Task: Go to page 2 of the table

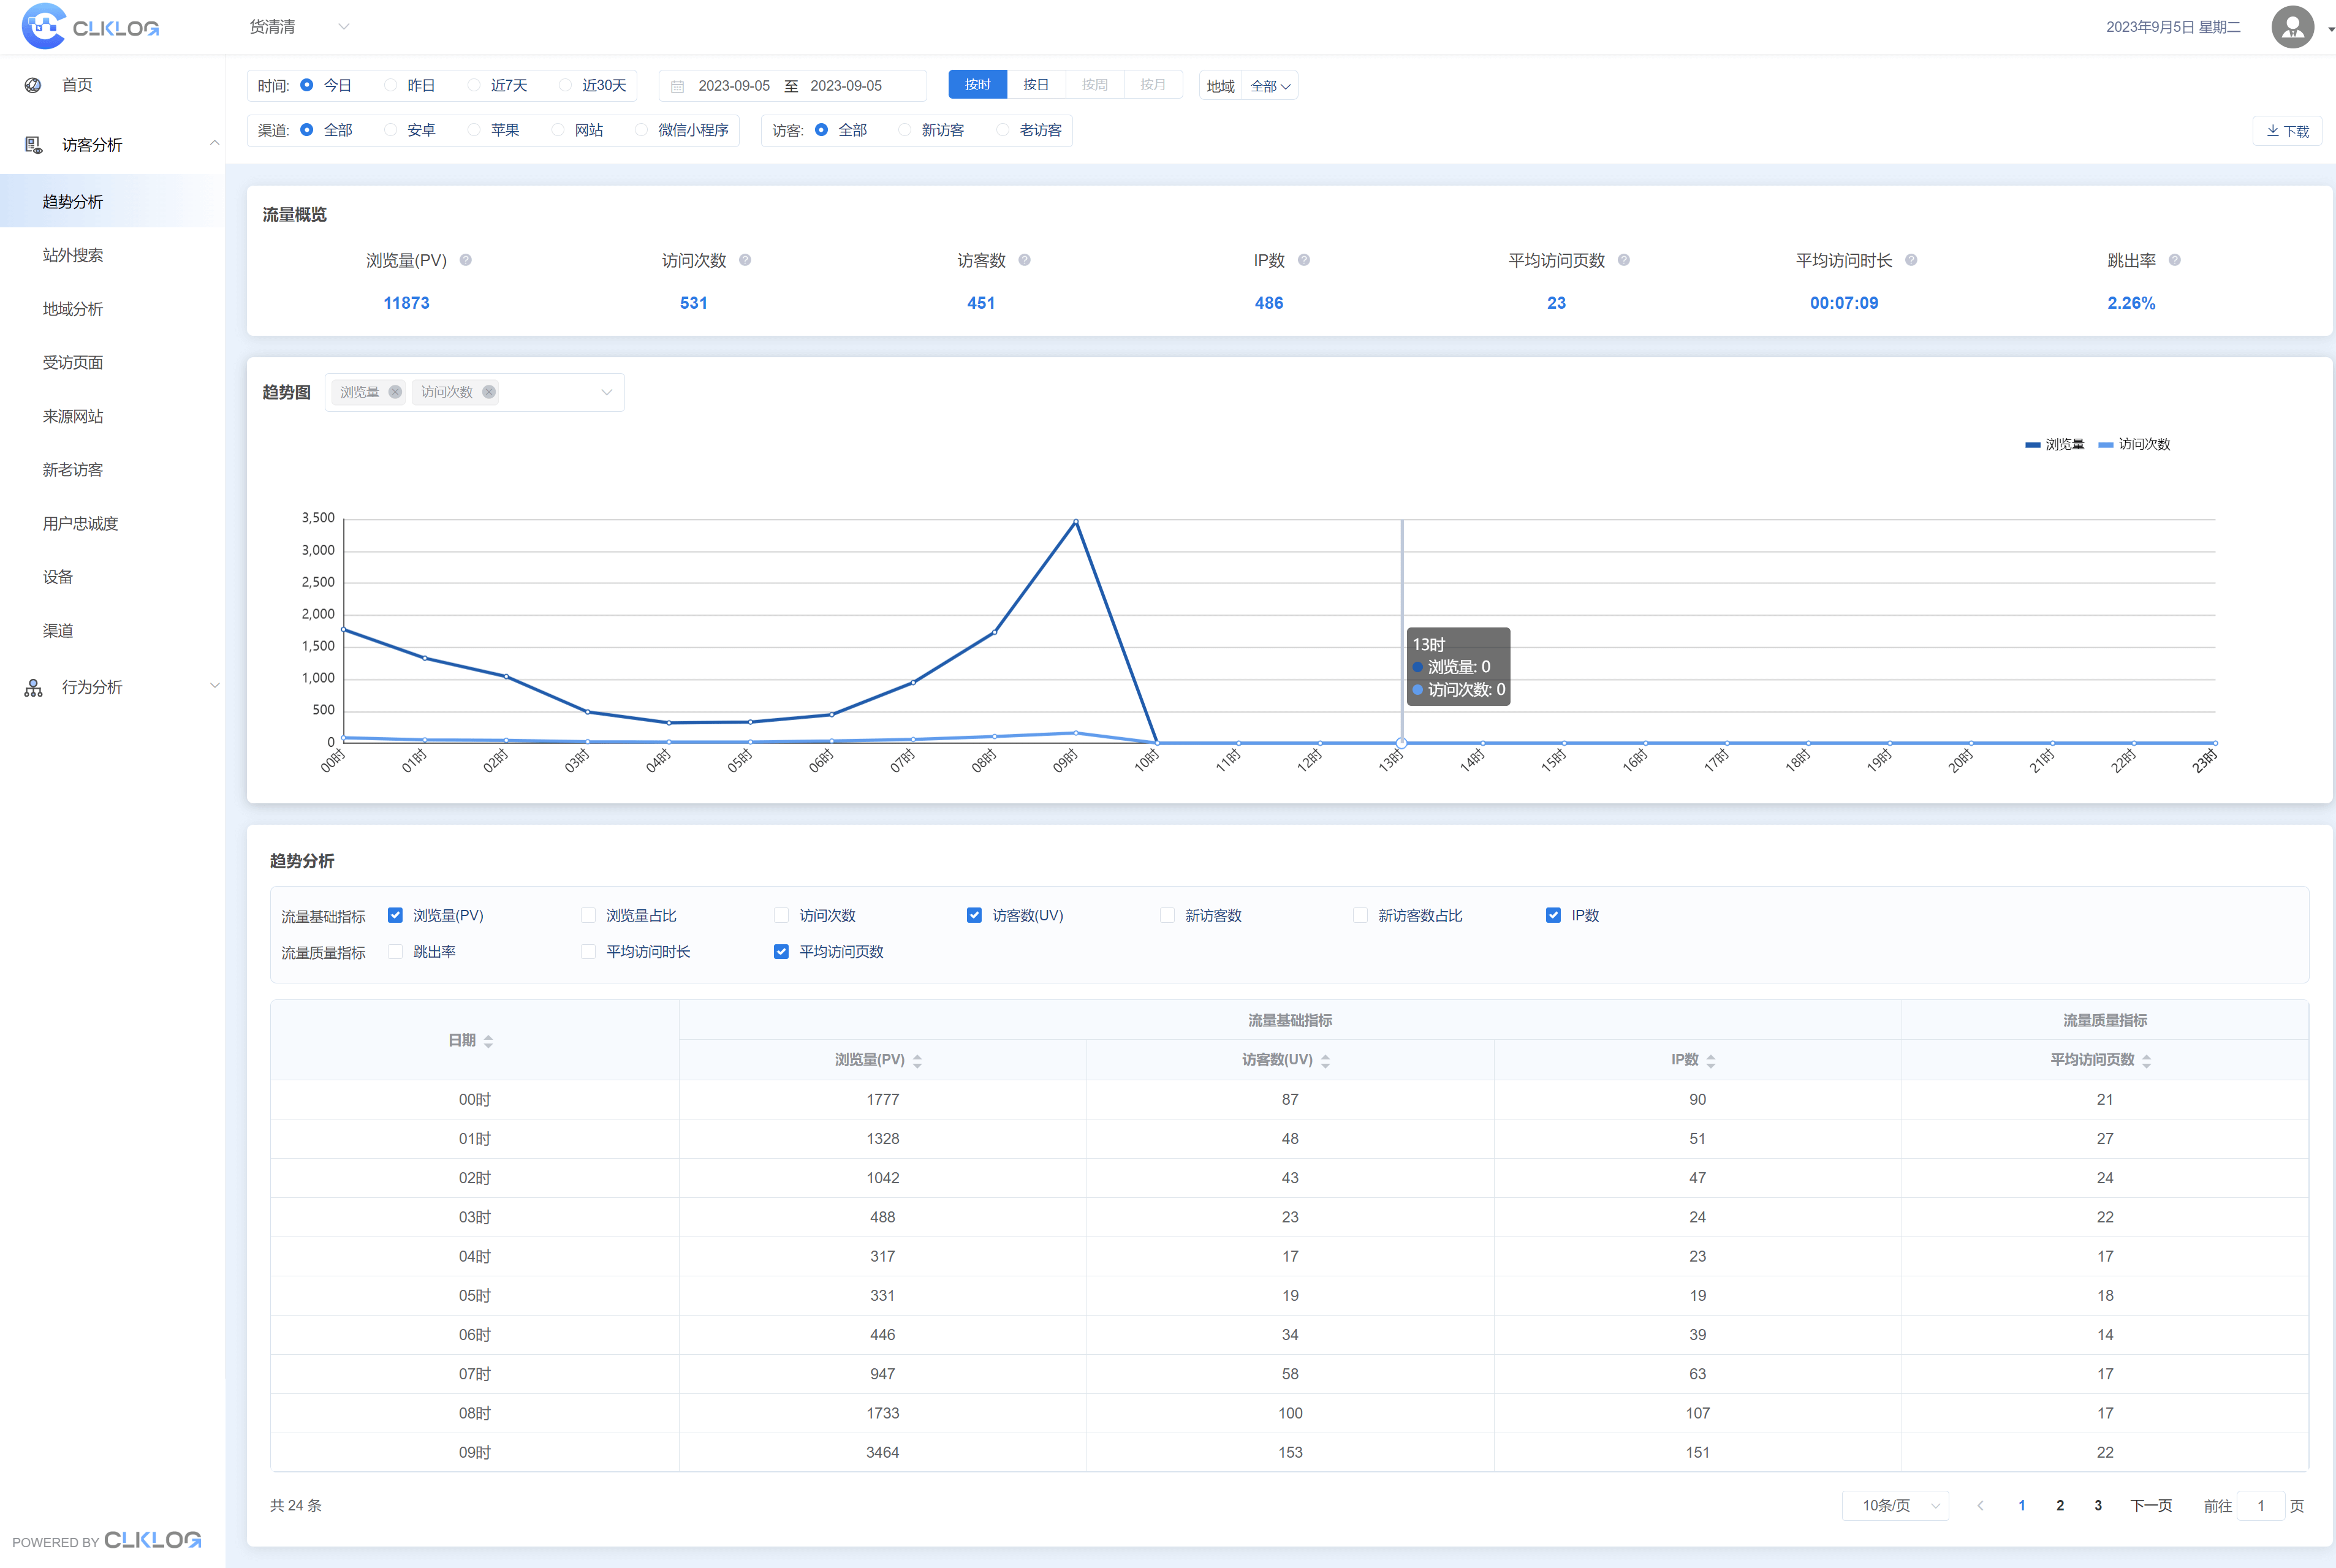Action: pyautogui.click(x=2060, y=1505)
